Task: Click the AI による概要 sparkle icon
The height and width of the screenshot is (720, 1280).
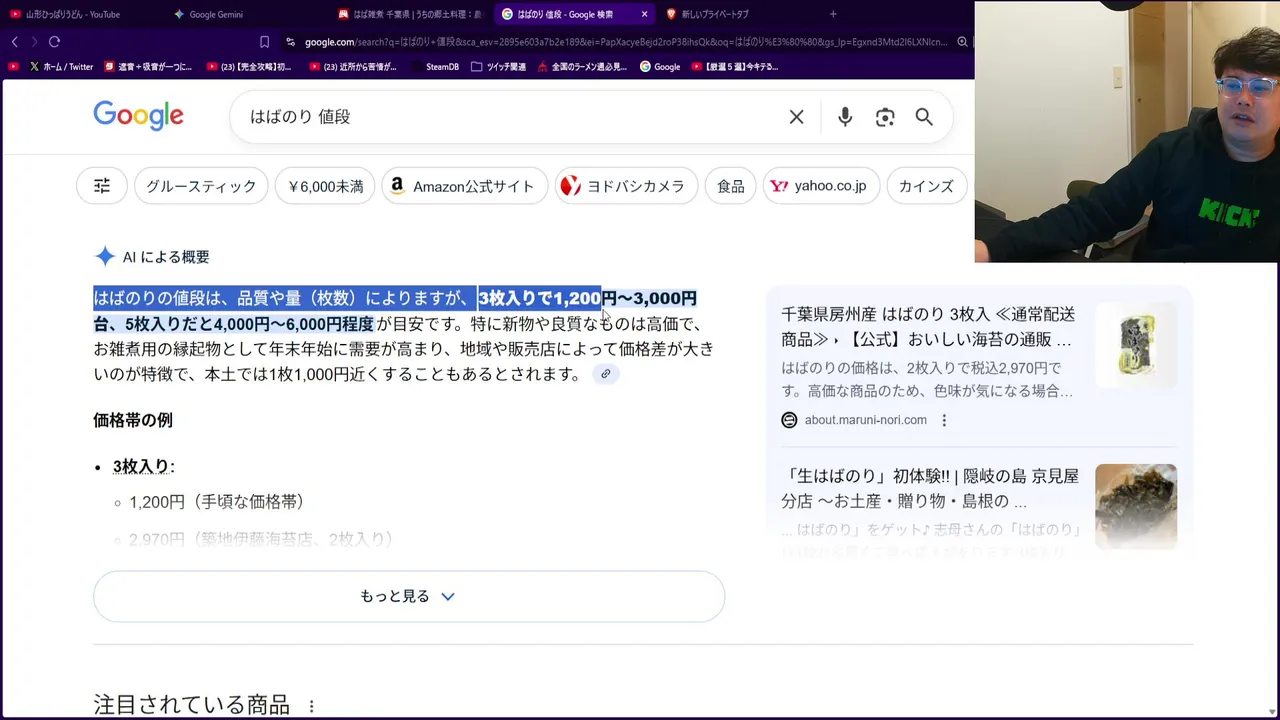Action: point(105,257)
